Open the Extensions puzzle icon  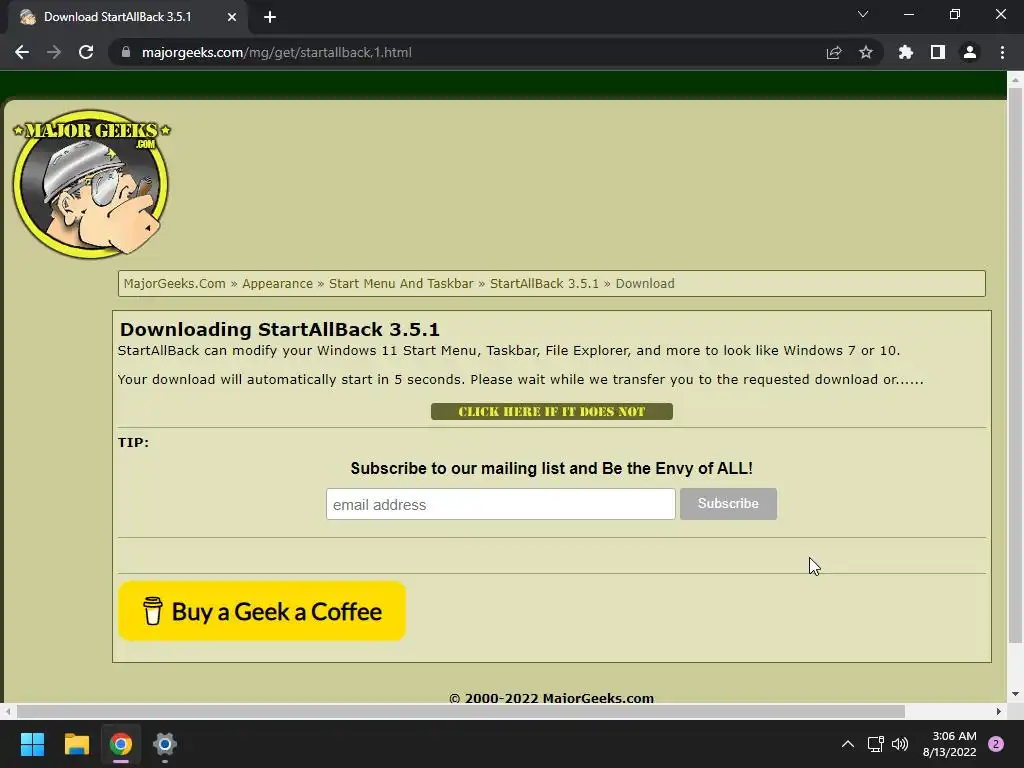(x=906, y=52)
